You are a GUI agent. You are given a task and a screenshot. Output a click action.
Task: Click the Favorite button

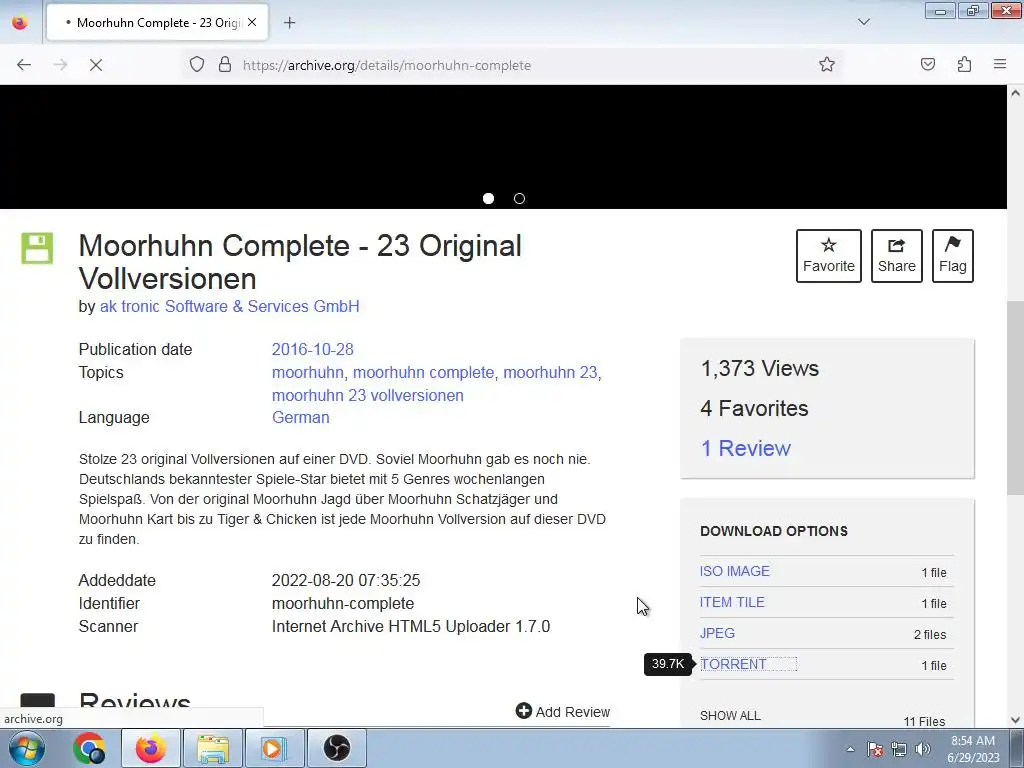[829, 256]
